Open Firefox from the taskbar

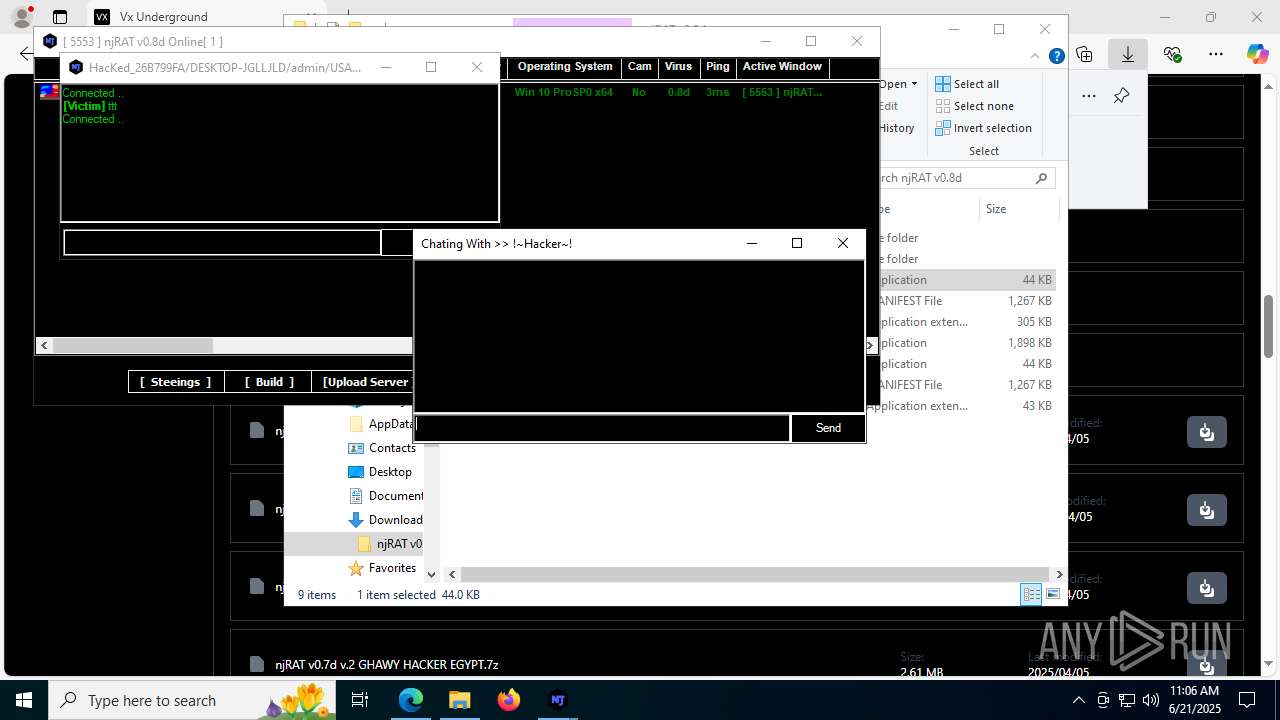click(x=509, y=700)
